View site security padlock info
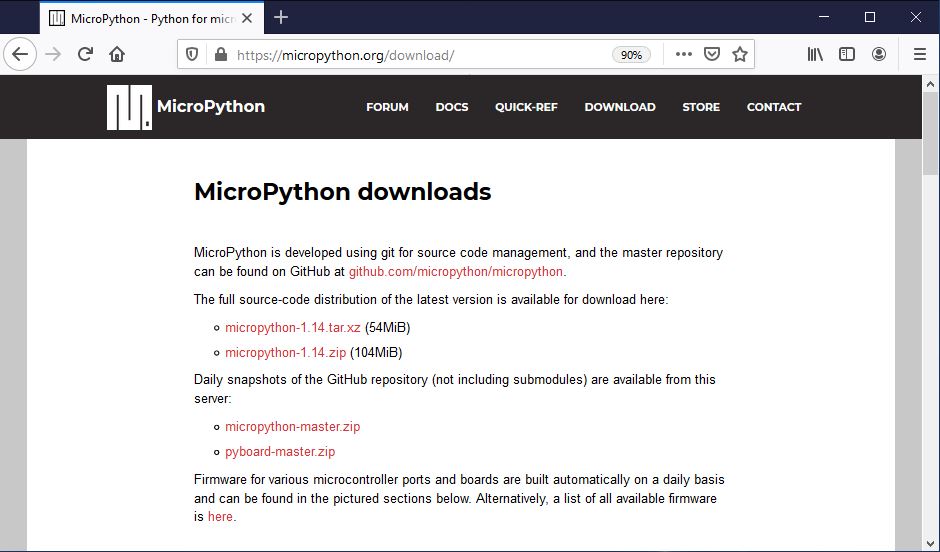940x552 pixels. [x=221, y=55]
